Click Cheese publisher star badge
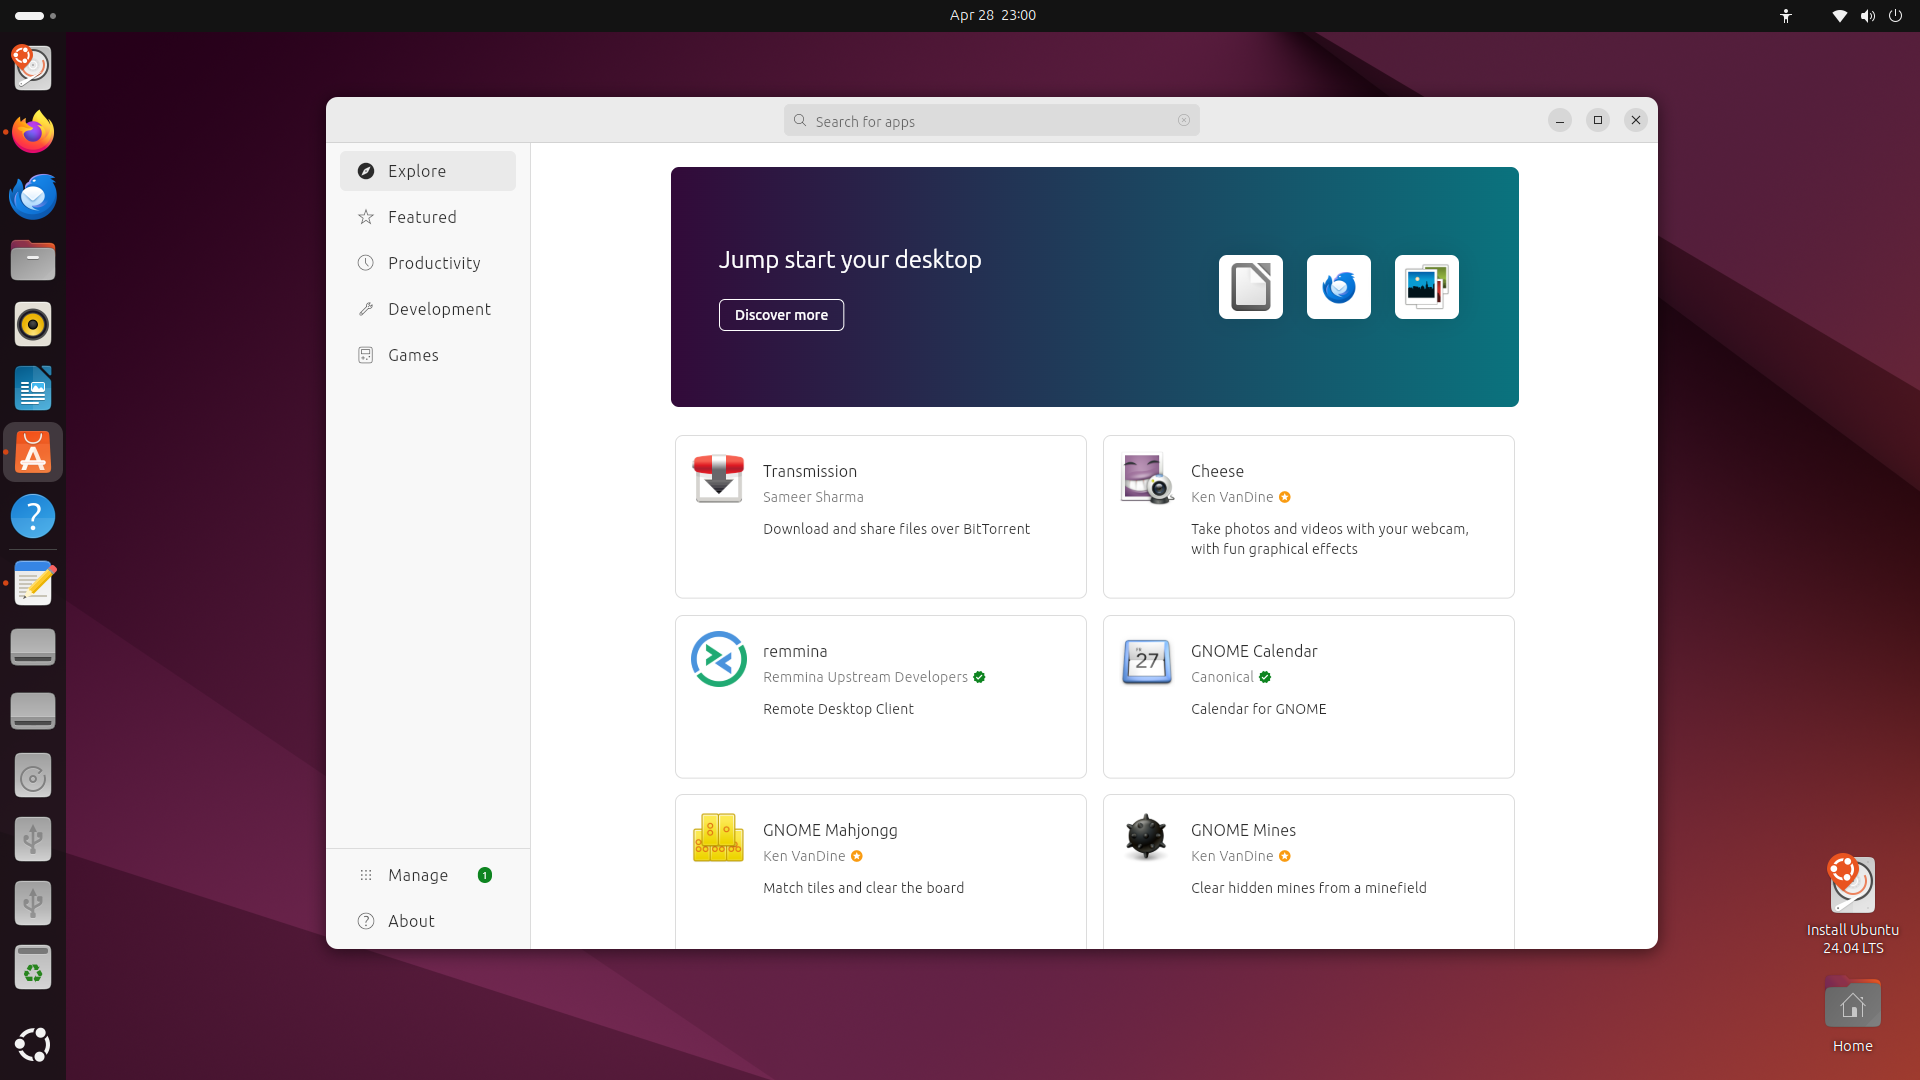This screenshot has height=1080, width=1920. [x=1285, y=497]
